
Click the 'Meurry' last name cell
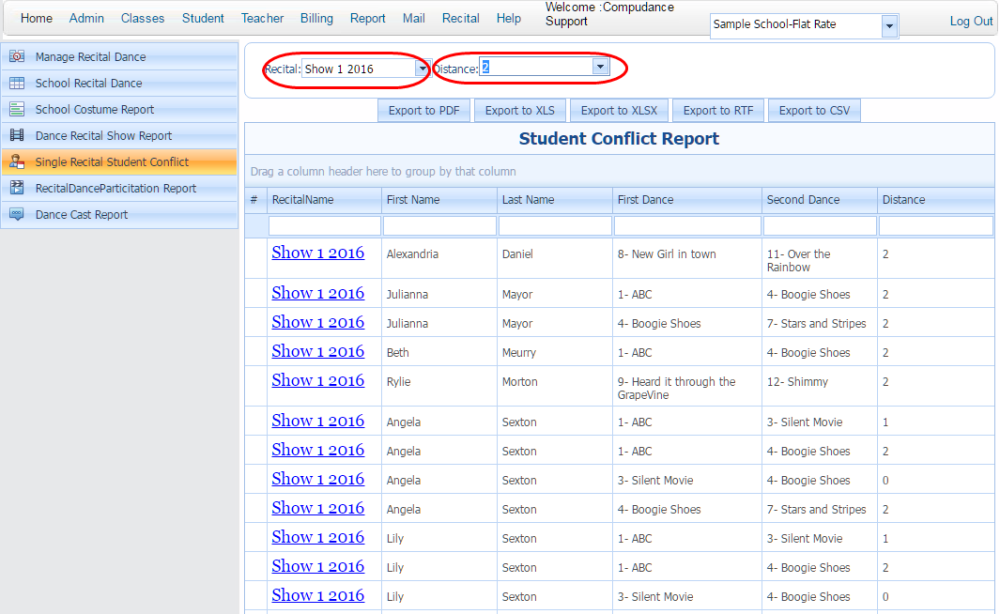click(x=554, y=353)
